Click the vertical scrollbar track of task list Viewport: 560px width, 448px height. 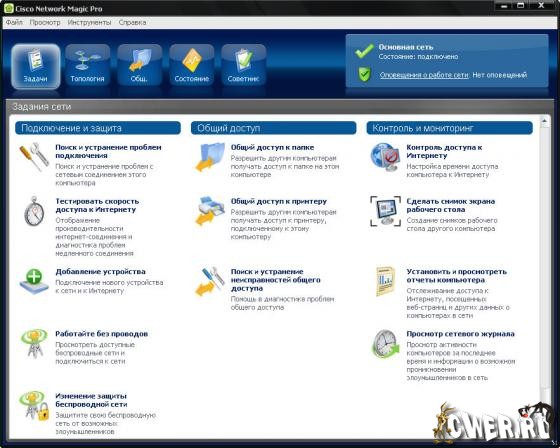pyautogui.click(x=544, y=257)
